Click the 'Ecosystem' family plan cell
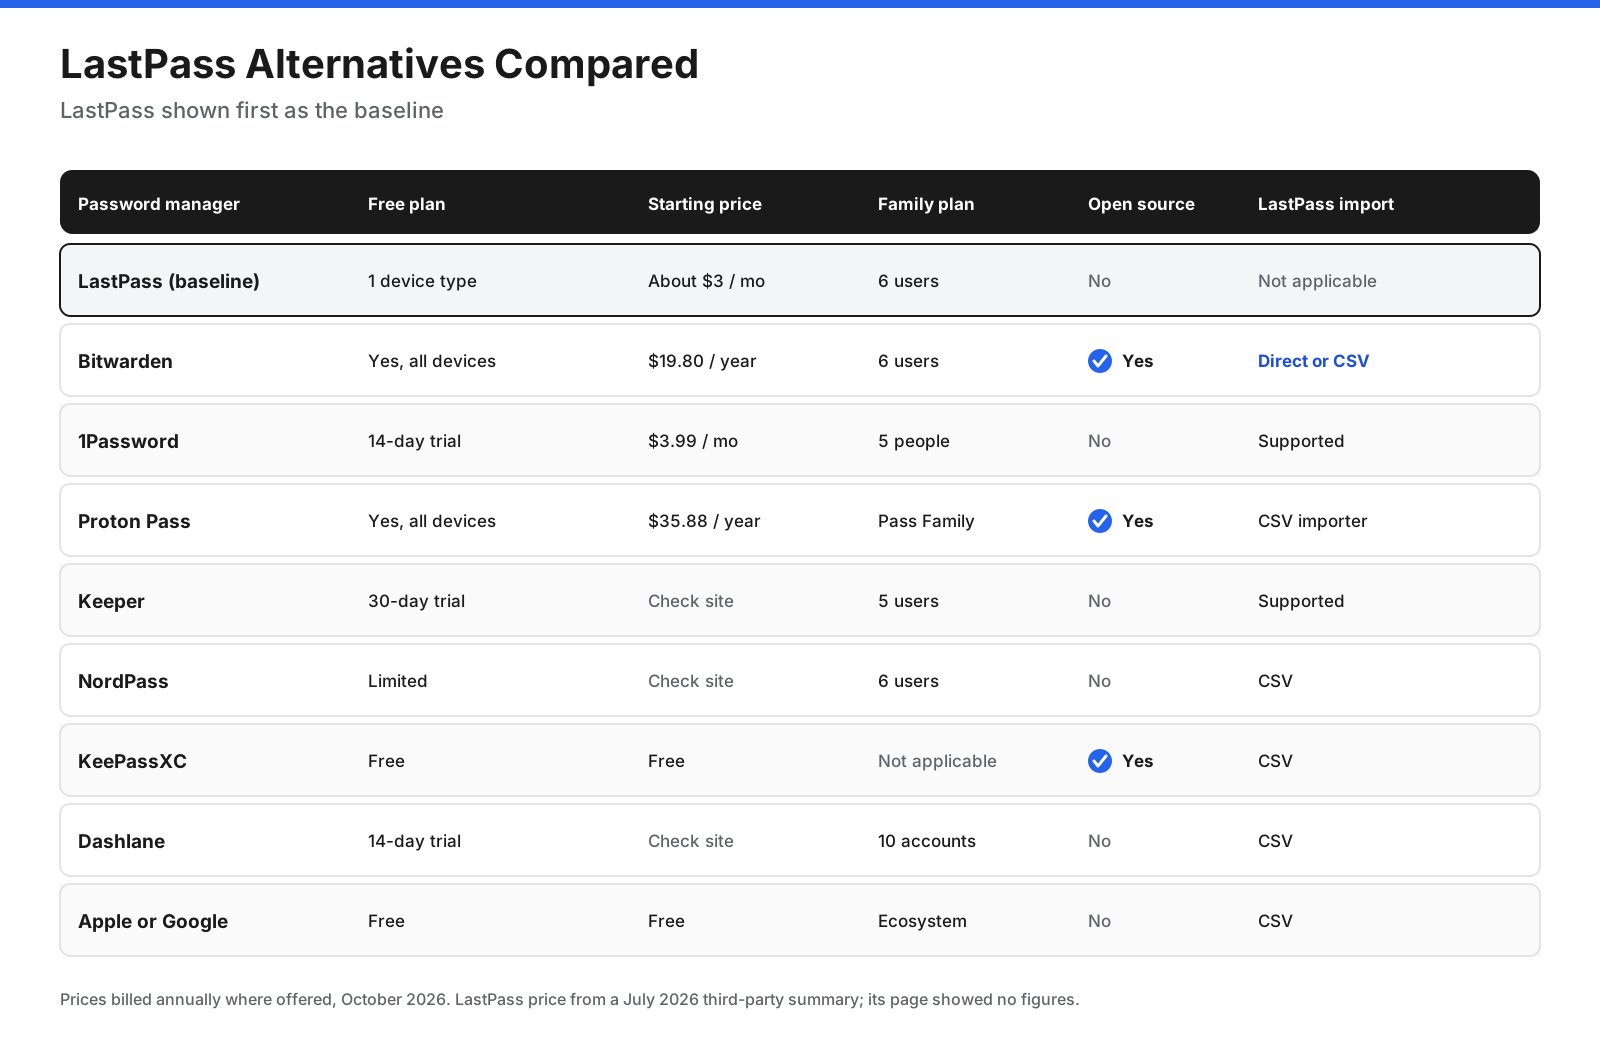Image resolution: width=1600 pixels, height=1060 pixels. 922,921
